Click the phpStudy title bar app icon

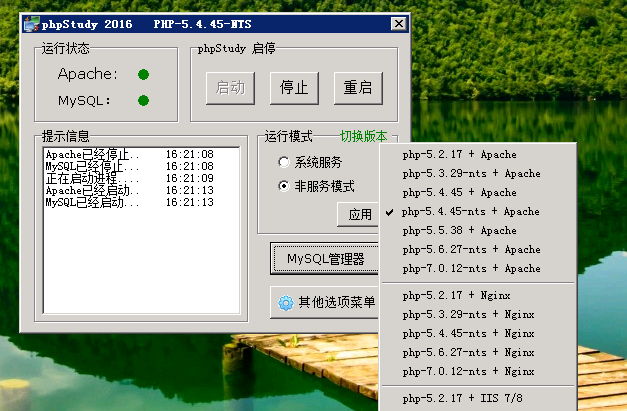pos(32,24)
